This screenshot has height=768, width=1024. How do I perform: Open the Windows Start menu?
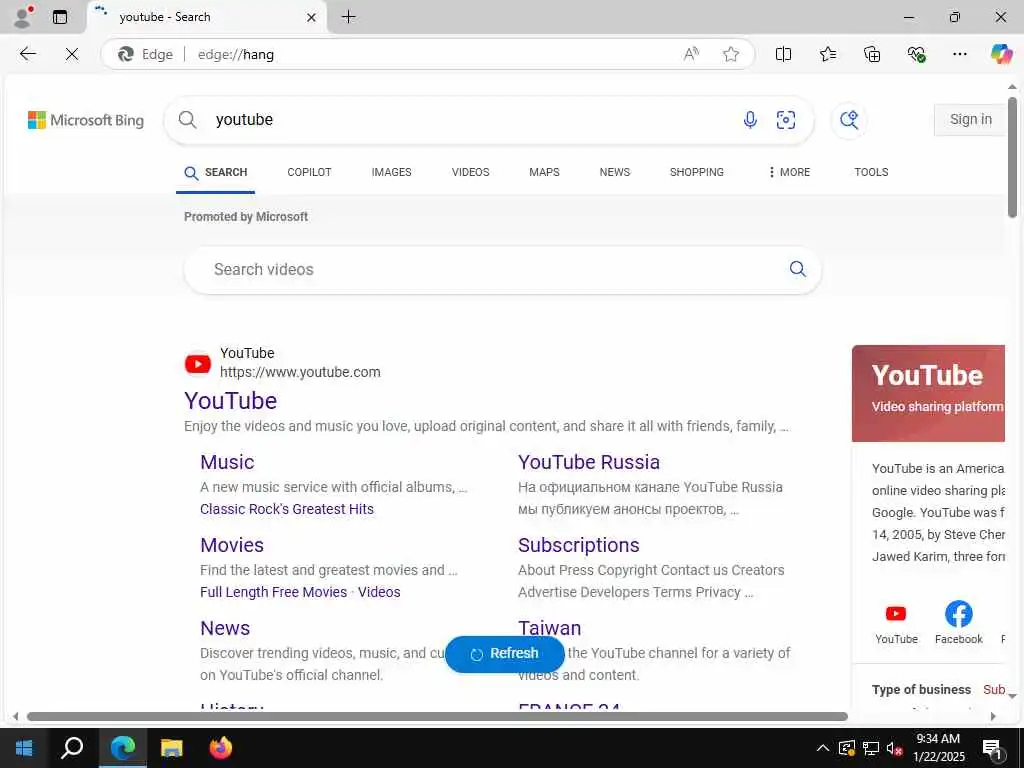click(x=24, y=748)
